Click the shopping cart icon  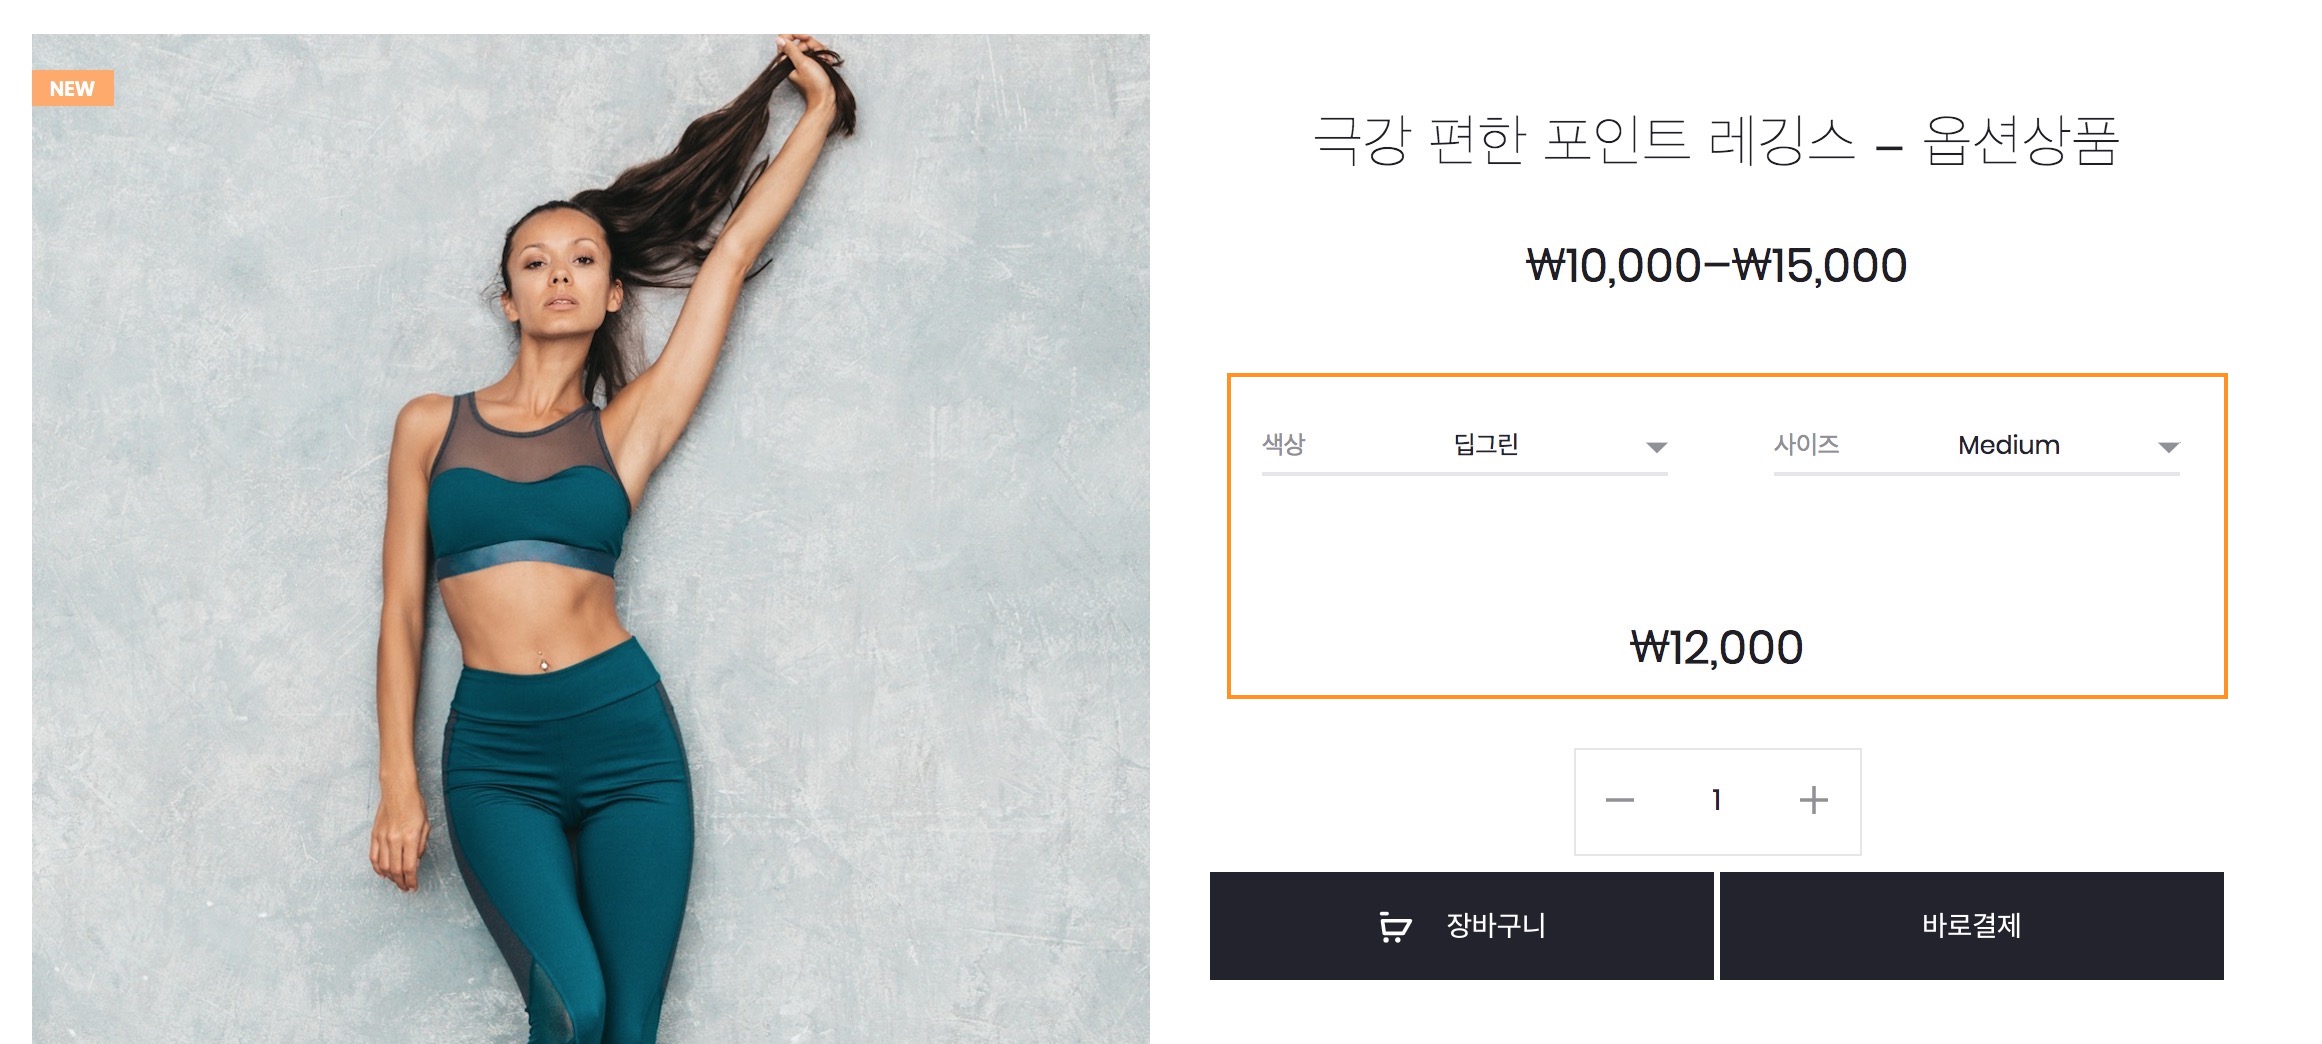coord(1395,926)
